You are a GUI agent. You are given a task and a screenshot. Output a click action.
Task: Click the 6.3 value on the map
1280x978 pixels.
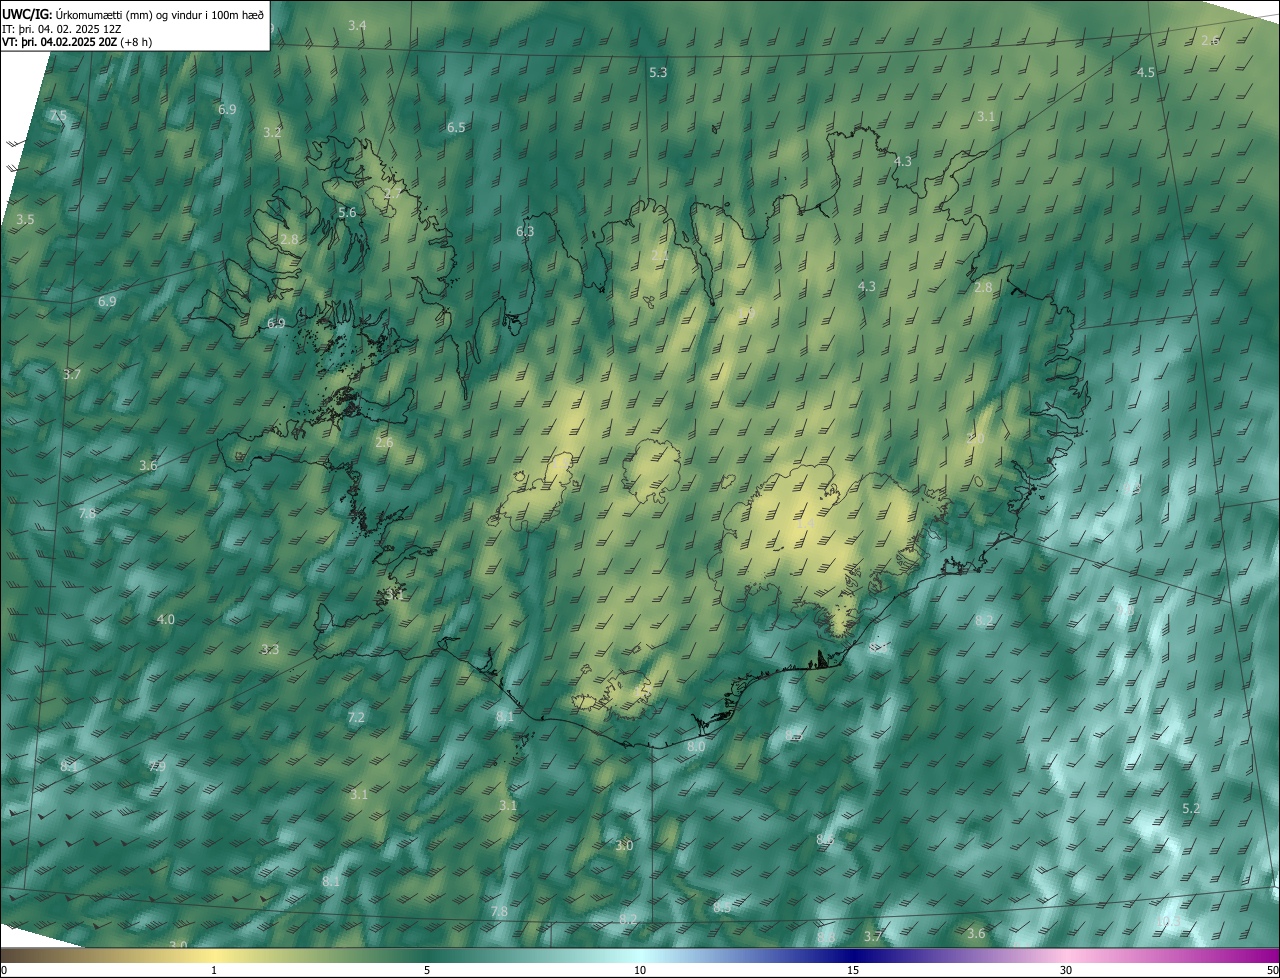[525, 231]
